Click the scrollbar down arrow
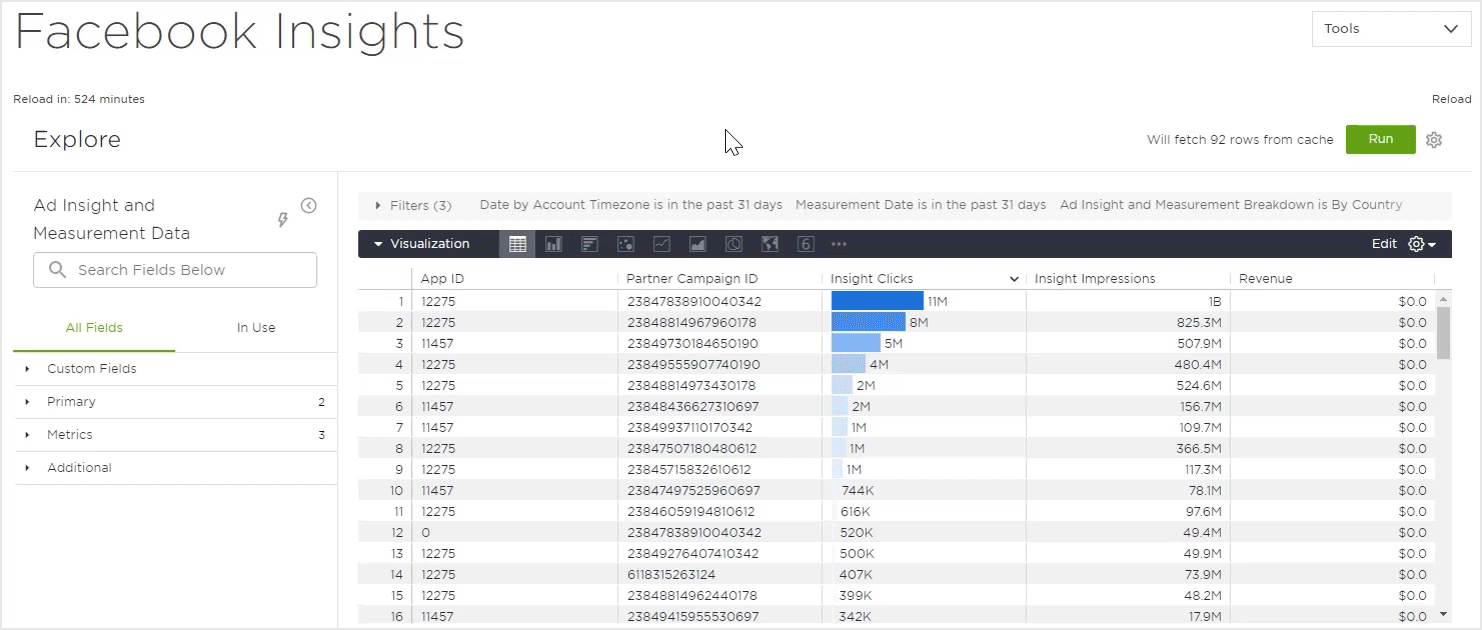 coord(1443,613)
